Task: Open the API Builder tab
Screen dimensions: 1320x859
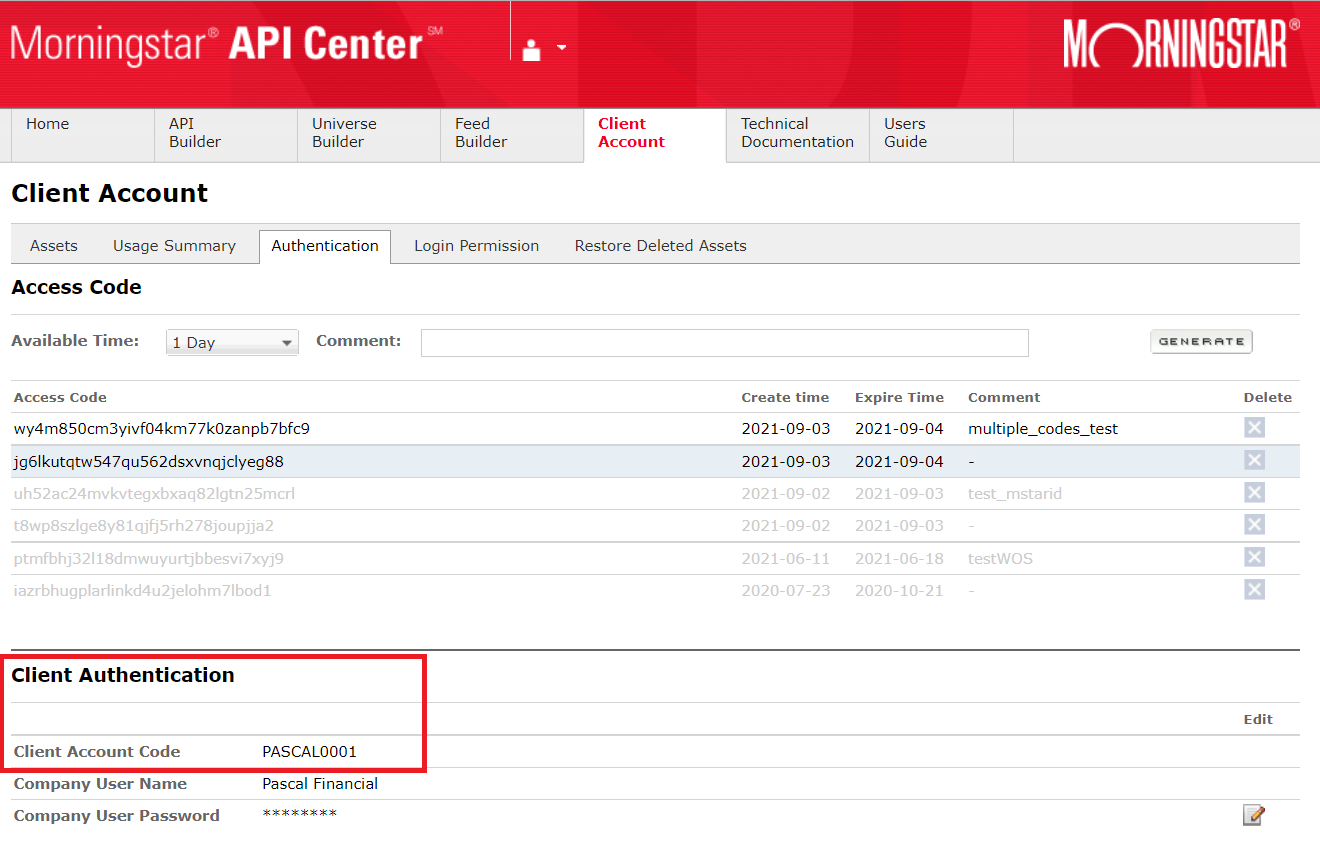Action: coord(226,134)
